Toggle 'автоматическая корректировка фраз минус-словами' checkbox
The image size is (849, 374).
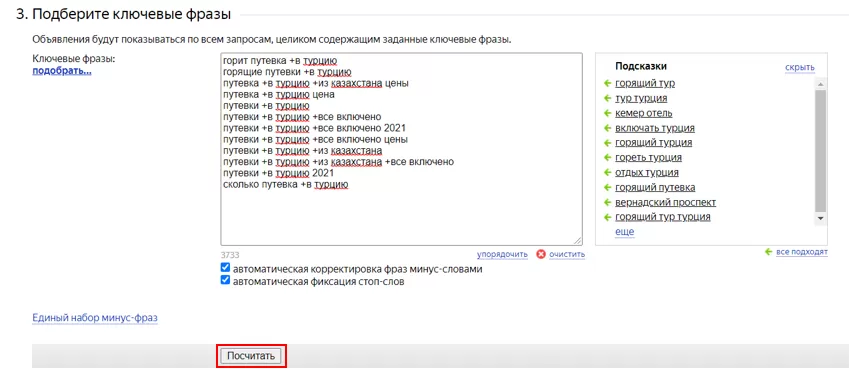click(225, 268)
